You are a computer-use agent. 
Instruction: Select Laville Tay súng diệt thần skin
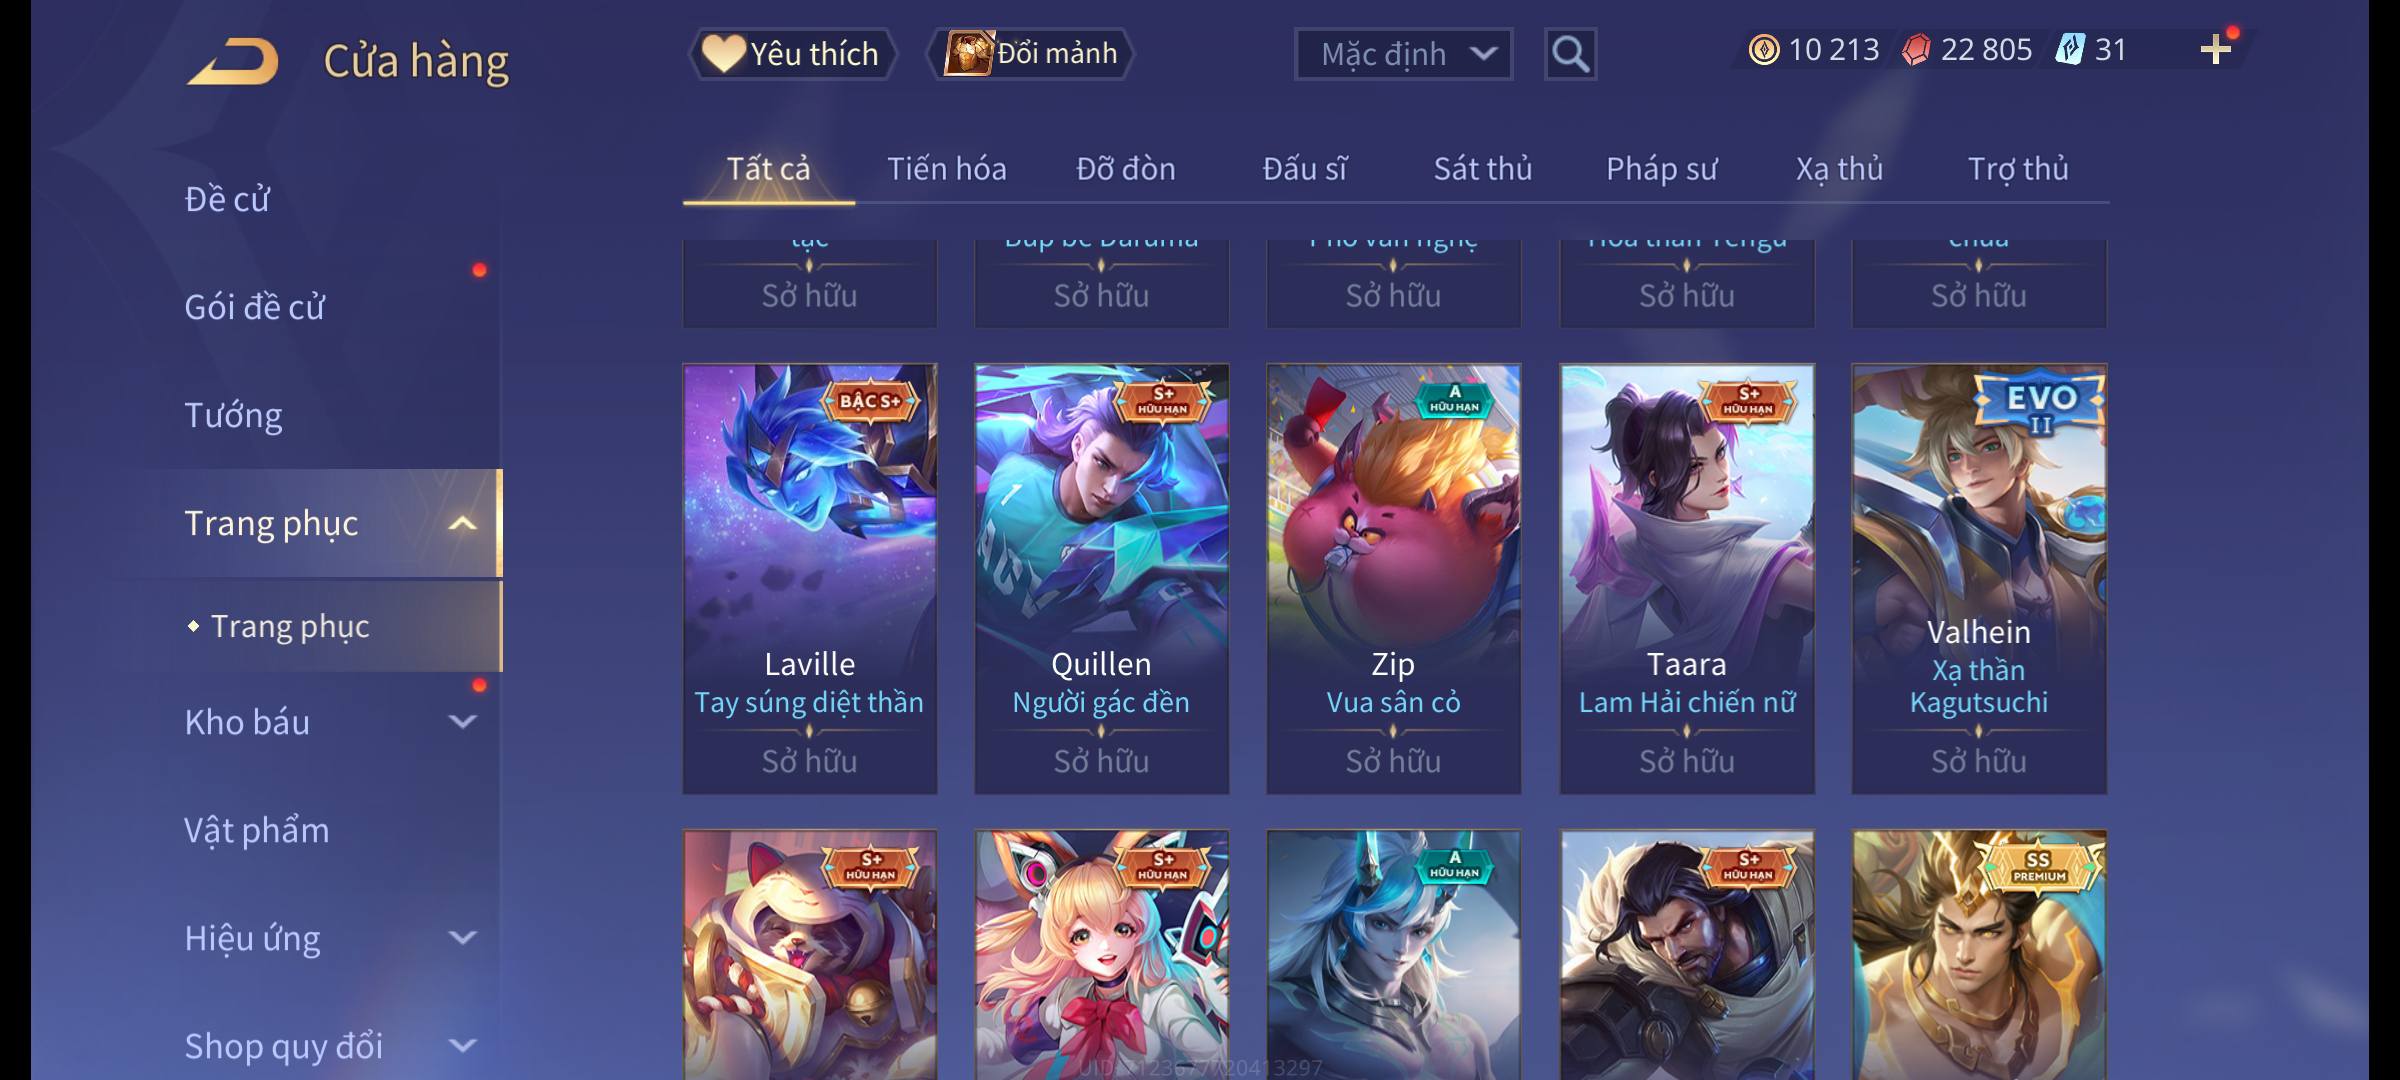point(810,579)
